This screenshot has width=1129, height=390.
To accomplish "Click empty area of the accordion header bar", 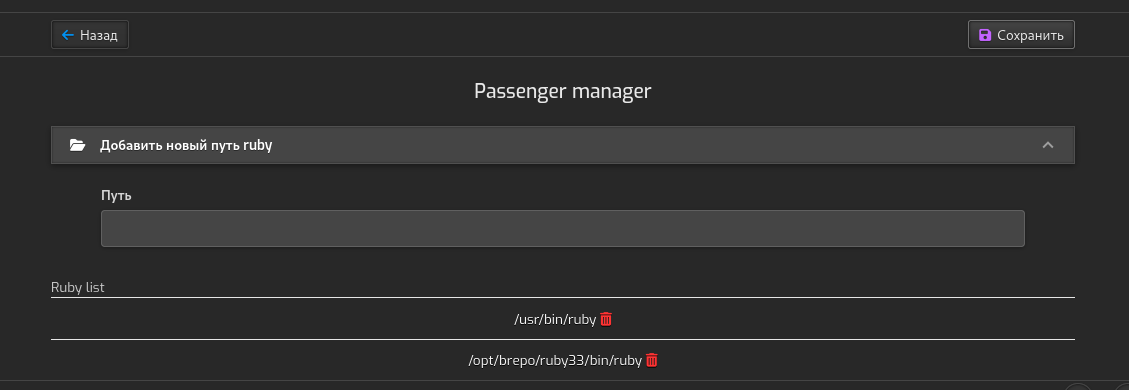I will click(x=648, y=145).
